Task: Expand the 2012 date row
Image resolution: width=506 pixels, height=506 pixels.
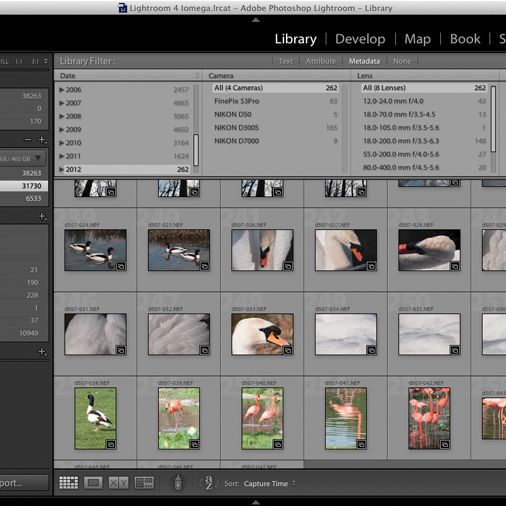Action: [x=62, y=169]
